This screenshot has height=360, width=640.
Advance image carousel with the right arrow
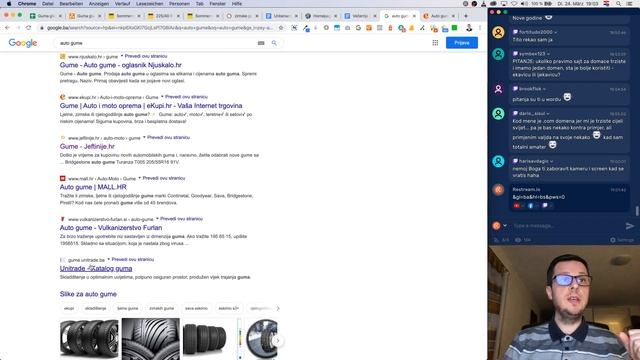pos(278,340)
